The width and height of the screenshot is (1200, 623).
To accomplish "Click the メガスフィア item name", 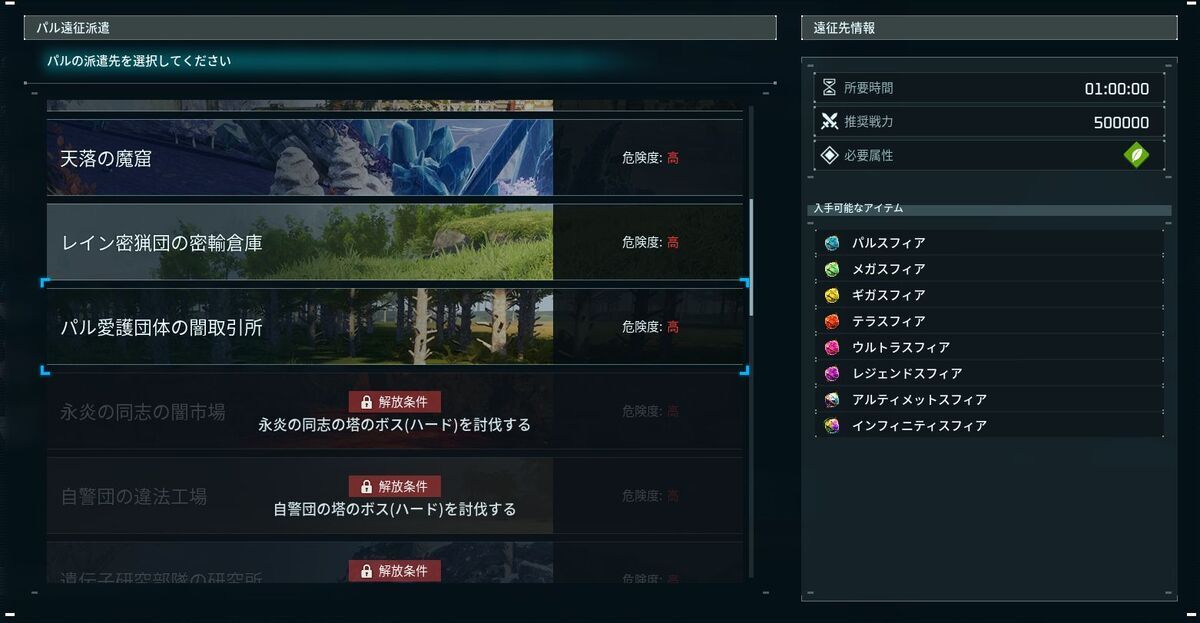I will coord(888,269).
